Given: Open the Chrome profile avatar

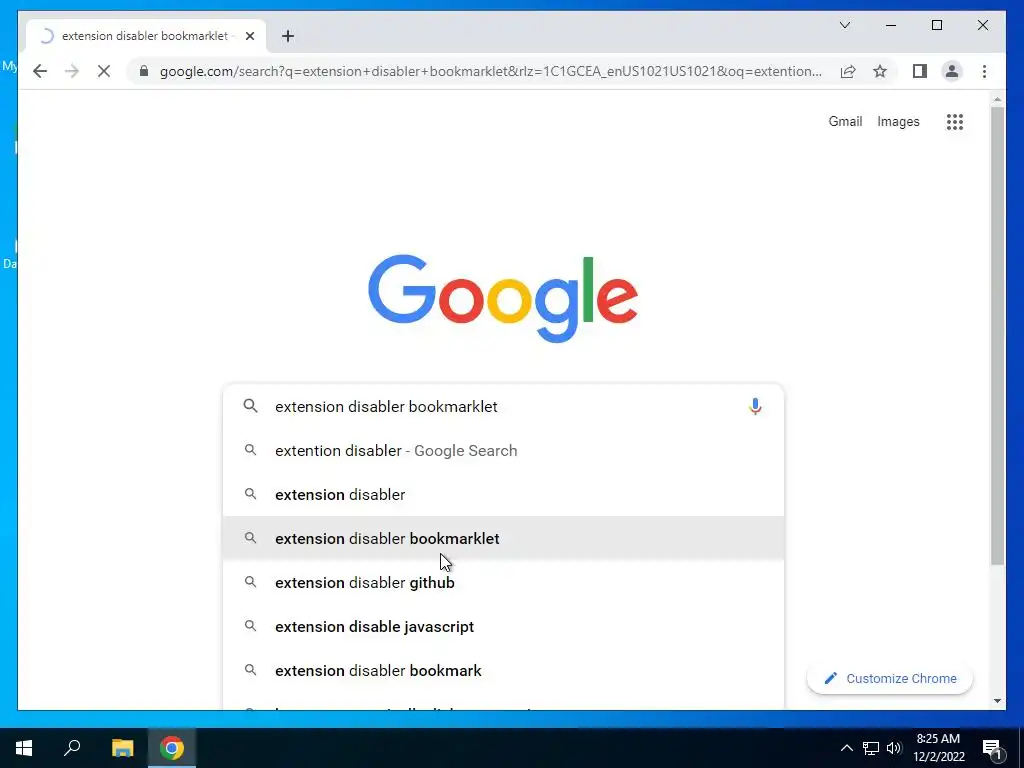Looking at the screenshot, I should [952, 71].
